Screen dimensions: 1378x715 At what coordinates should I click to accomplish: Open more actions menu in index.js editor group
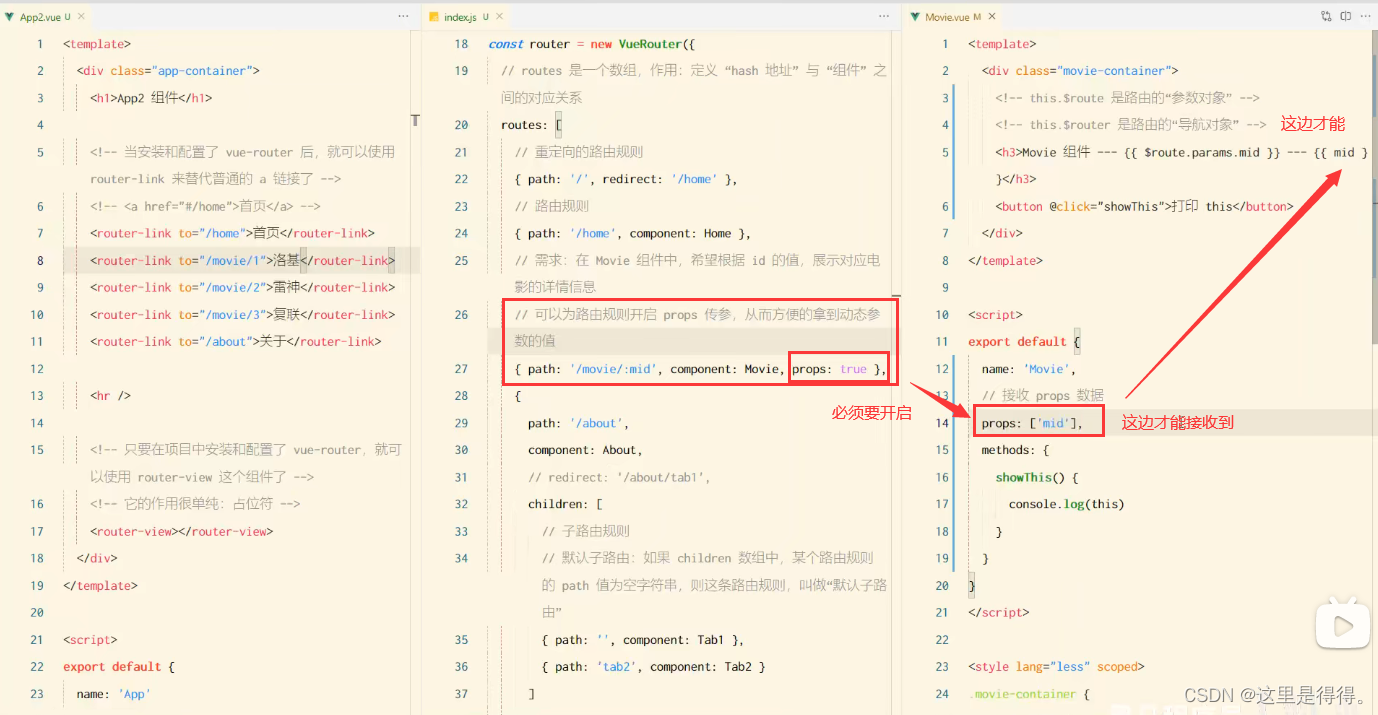point(884,16)
